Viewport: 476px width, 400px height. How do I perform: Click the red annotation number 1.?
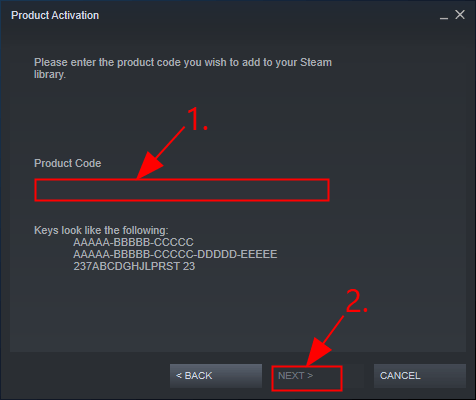197,119
